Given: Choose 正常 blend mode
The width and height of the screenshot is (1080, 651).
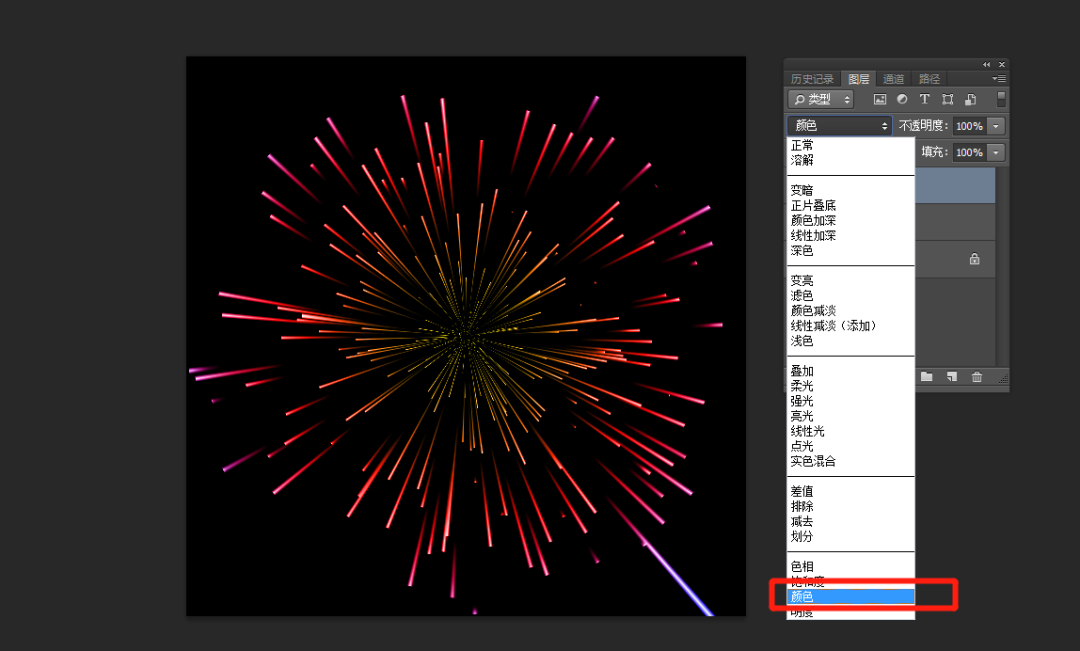Looking at the screenshot, I should coord(851,145).
